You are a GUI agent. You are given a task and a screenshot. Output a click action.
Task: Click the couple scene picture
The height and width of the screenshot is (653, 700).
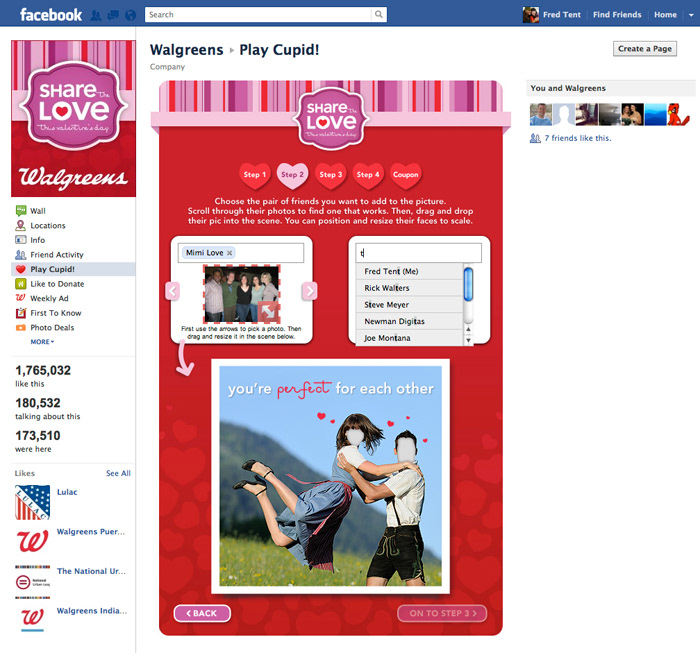pos(330,476)
